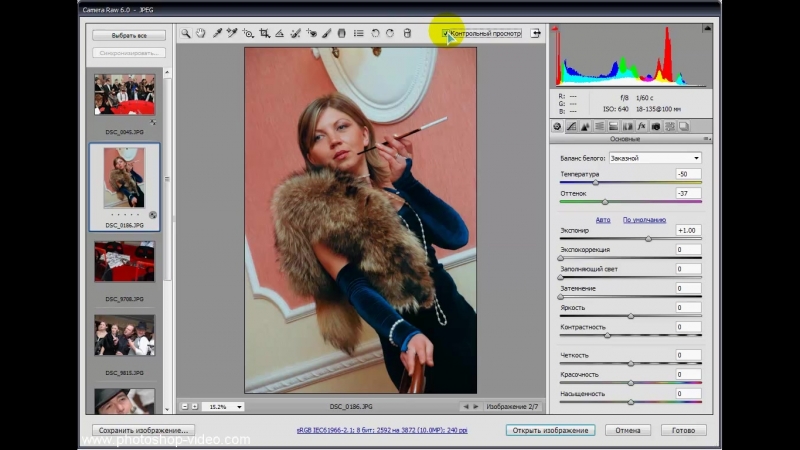Viewport: 800px width, 450px height.
Task: Uncheck the Контрольный просмотр checkbox
Action: point(446,33)
